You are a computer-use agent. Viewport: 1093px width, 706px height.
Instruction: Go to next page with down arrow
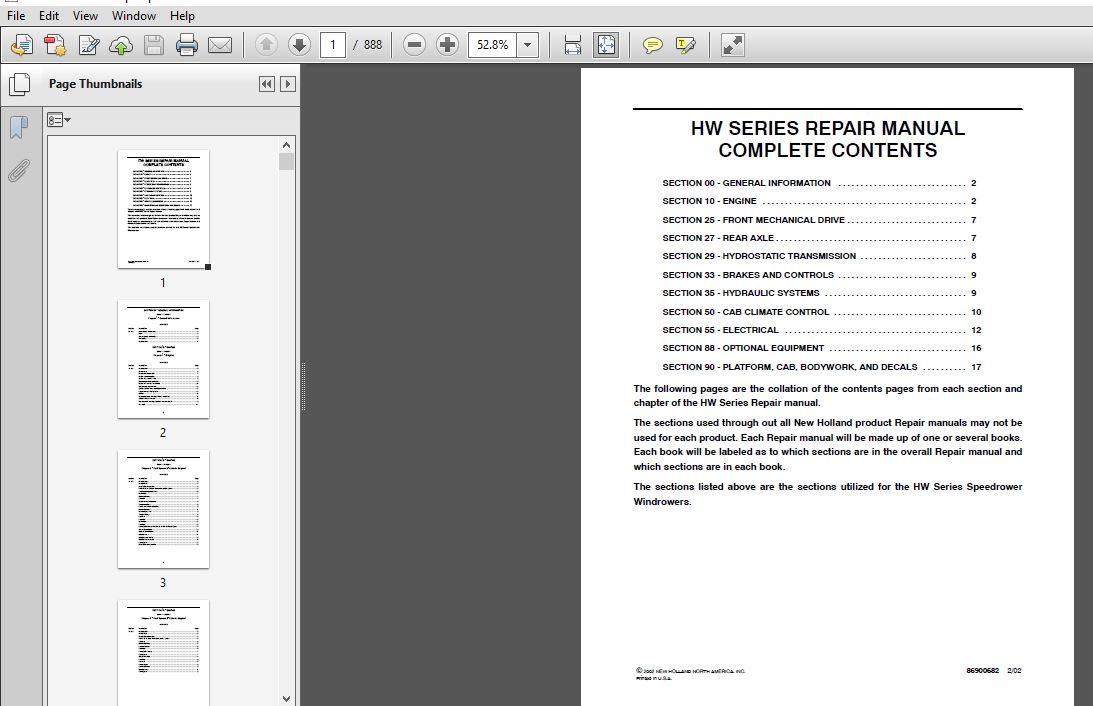(299, 45)
